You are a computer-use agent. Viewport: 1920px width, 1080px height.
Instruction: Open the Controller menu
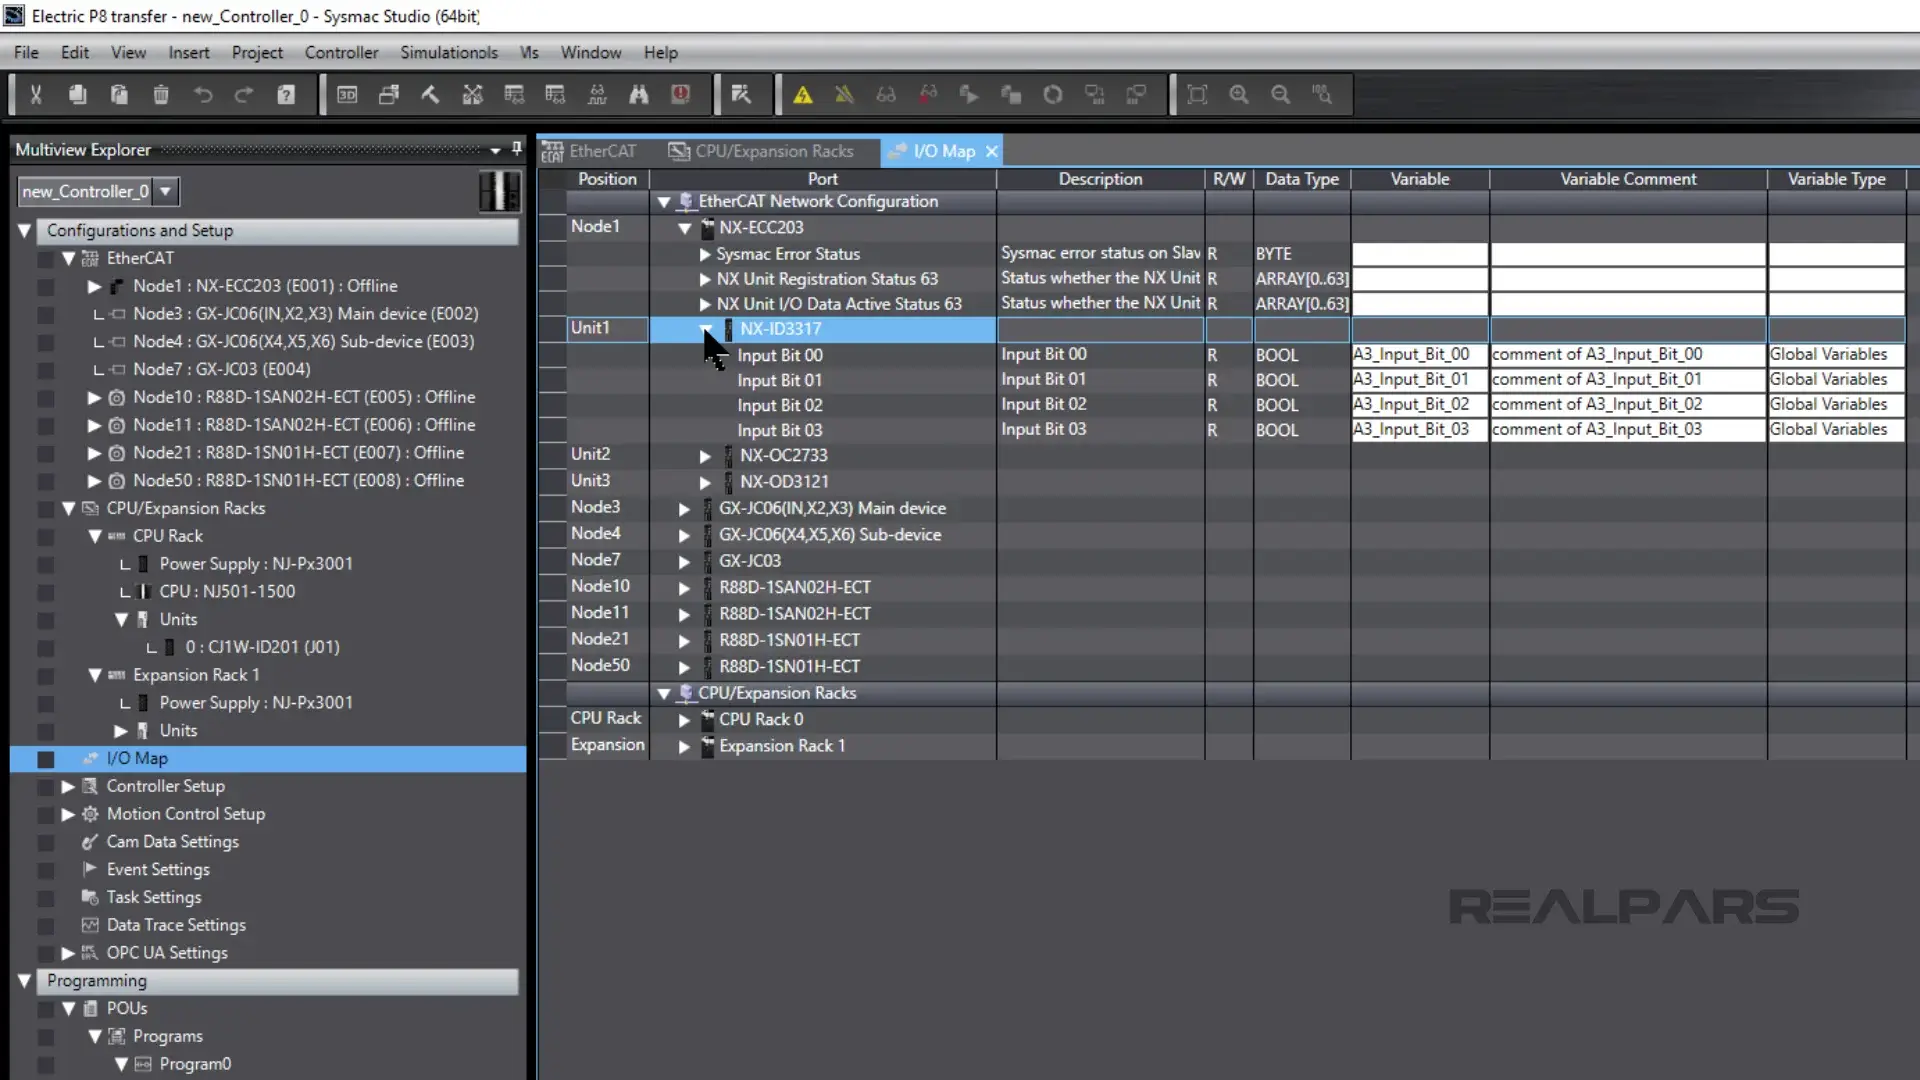(x=341, y=52)
